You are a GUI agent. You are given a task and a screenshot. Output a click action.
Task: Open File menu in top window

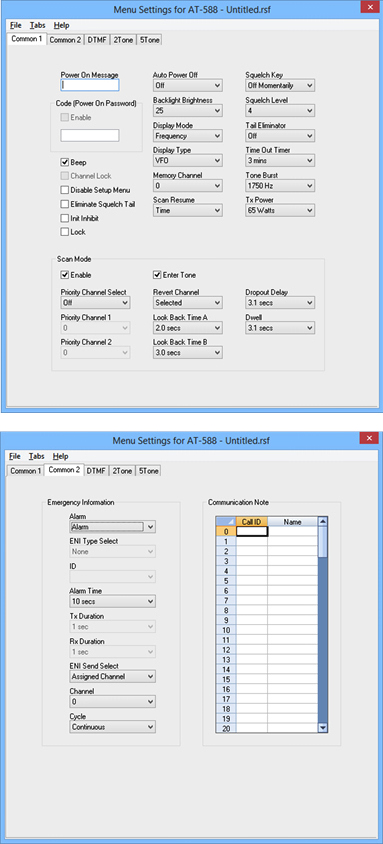(x=16, y=25)
